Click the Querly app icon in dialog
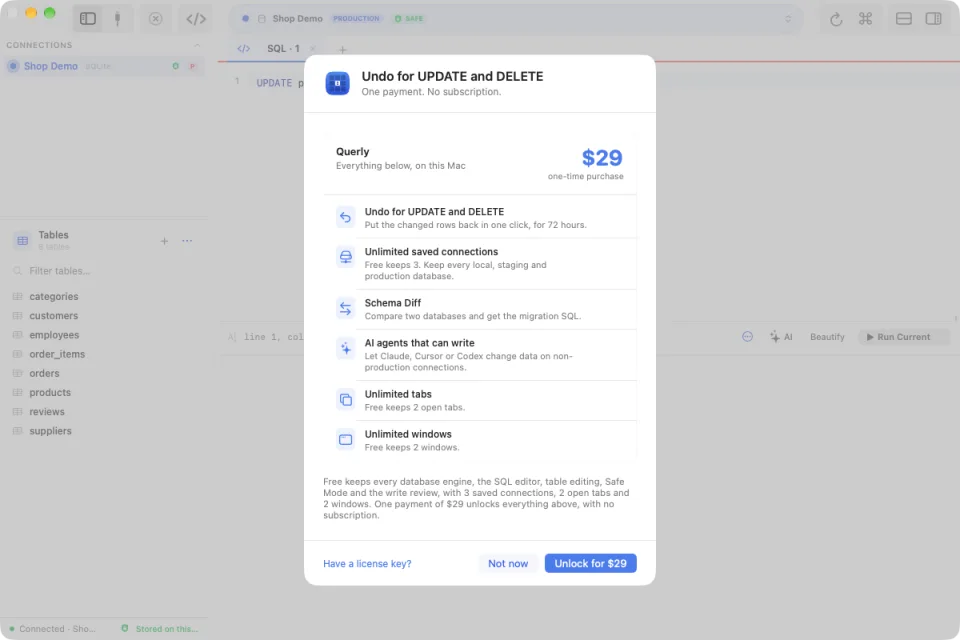 (x=337, y=83)
